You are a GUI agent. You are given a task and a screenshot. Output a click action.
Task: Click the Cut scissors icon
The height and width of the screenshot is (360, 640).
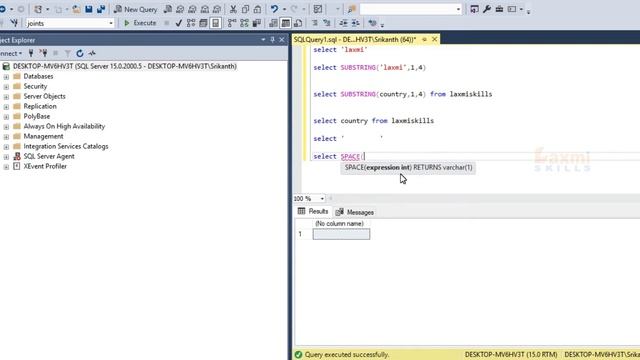point(233,9)
